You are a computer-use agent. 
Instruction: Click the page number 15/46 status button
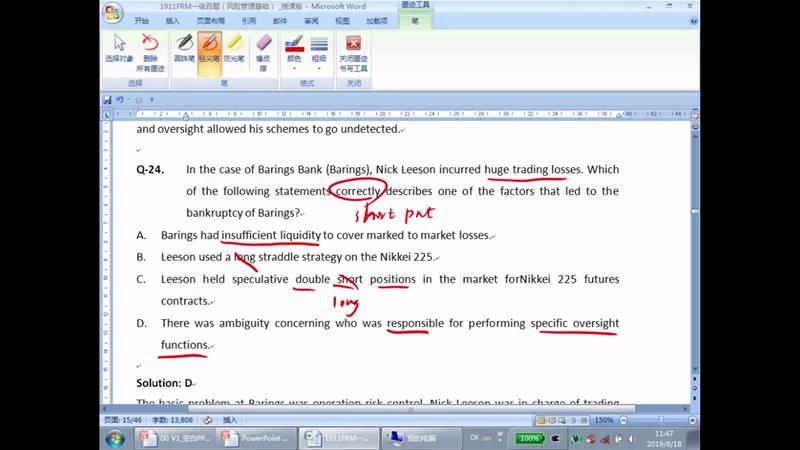click(124, 420)
